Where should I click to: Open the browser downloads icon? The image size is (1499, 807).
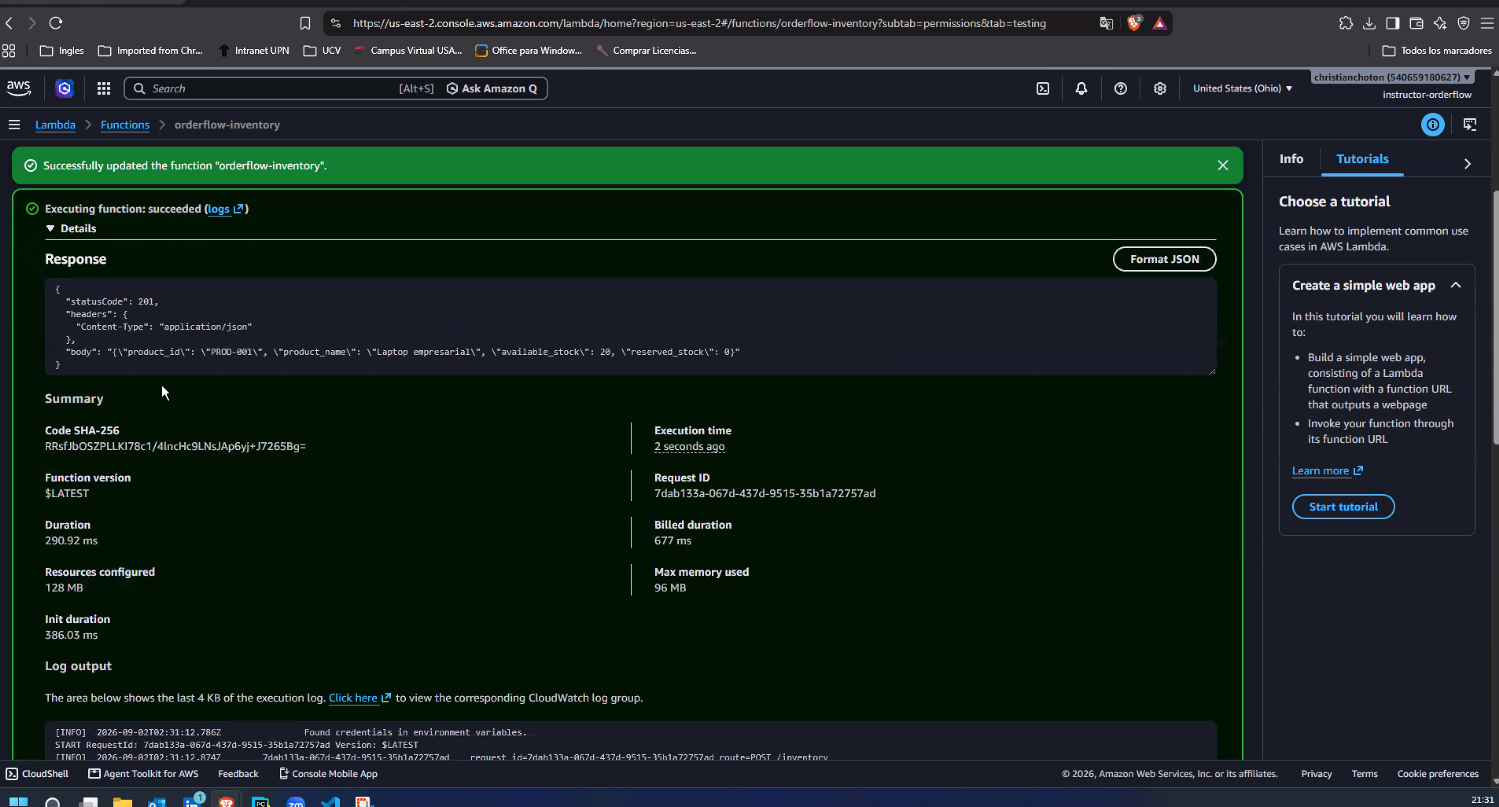(x=1368, y=23)
